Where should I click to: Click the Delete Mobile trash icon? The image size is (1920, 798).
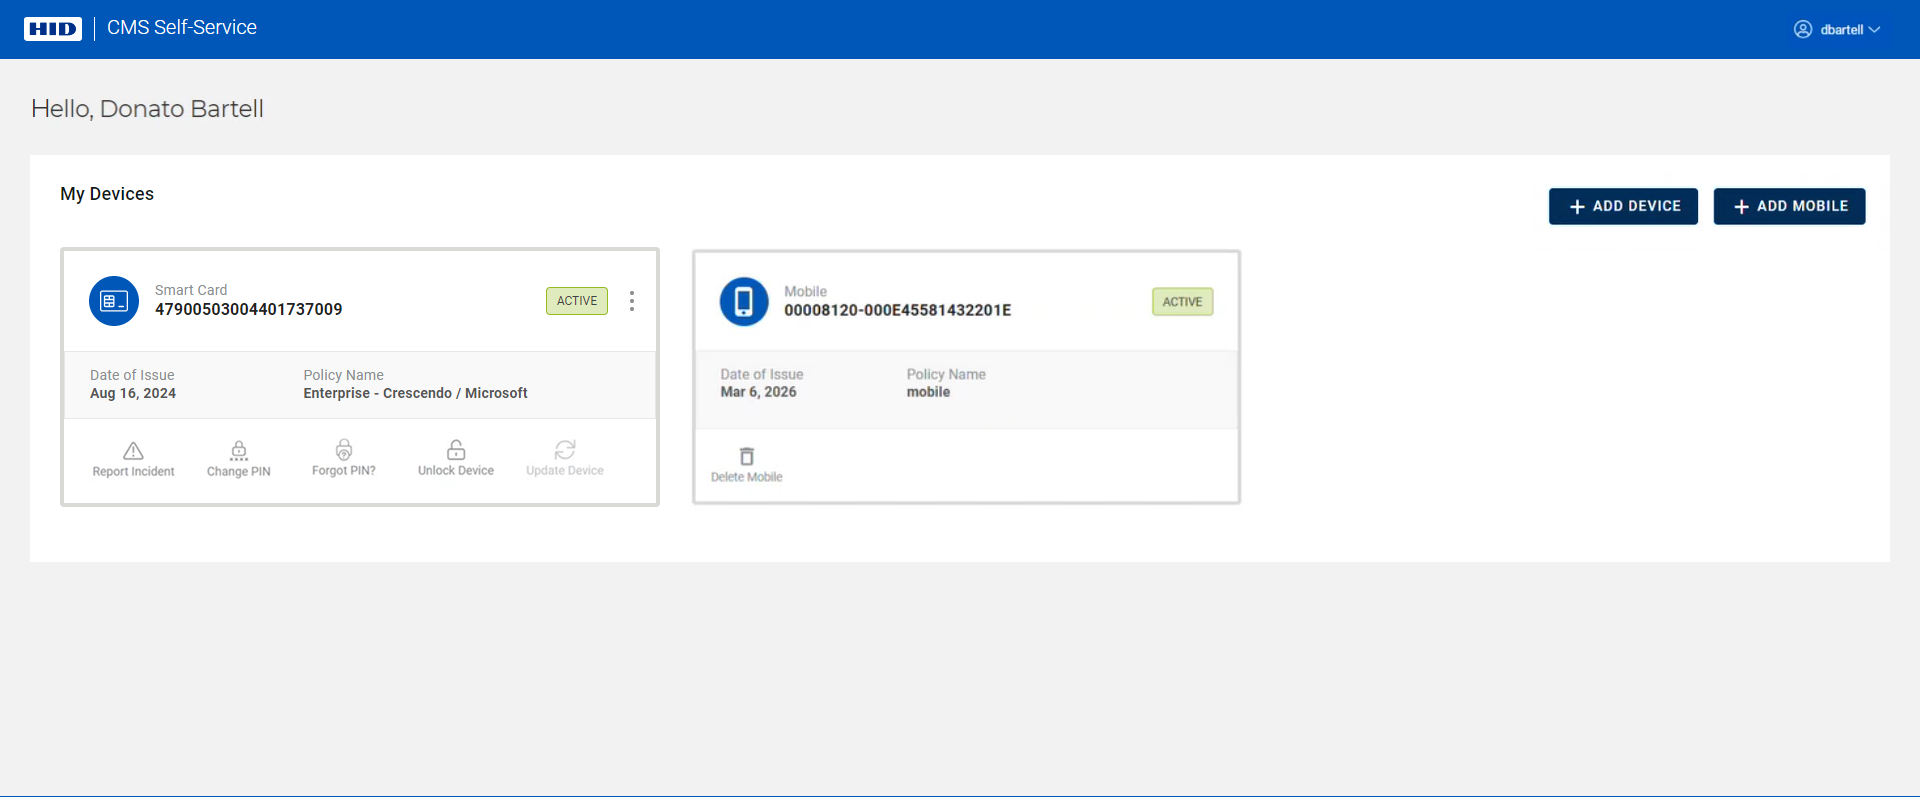tap(747, 457)
